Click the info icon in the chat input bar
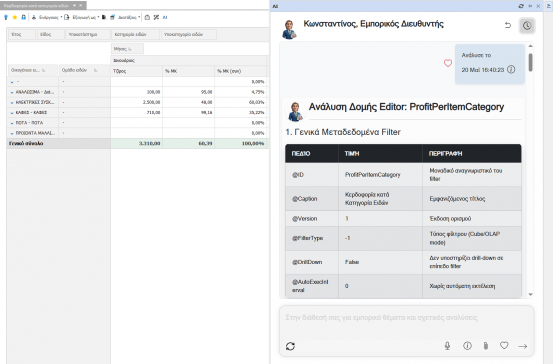Screen dimensions: 553x364 pyautogui.click(x=467, y=346)
